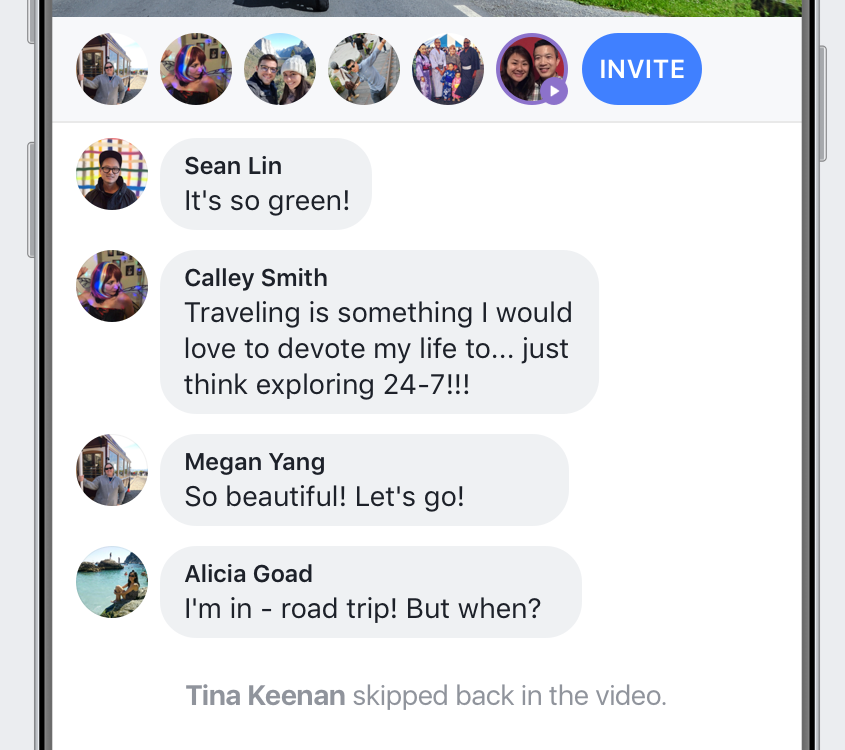Tap the purple play icon on last viewer
This screenshot has width=845, height=750.
tap(554, 91)
